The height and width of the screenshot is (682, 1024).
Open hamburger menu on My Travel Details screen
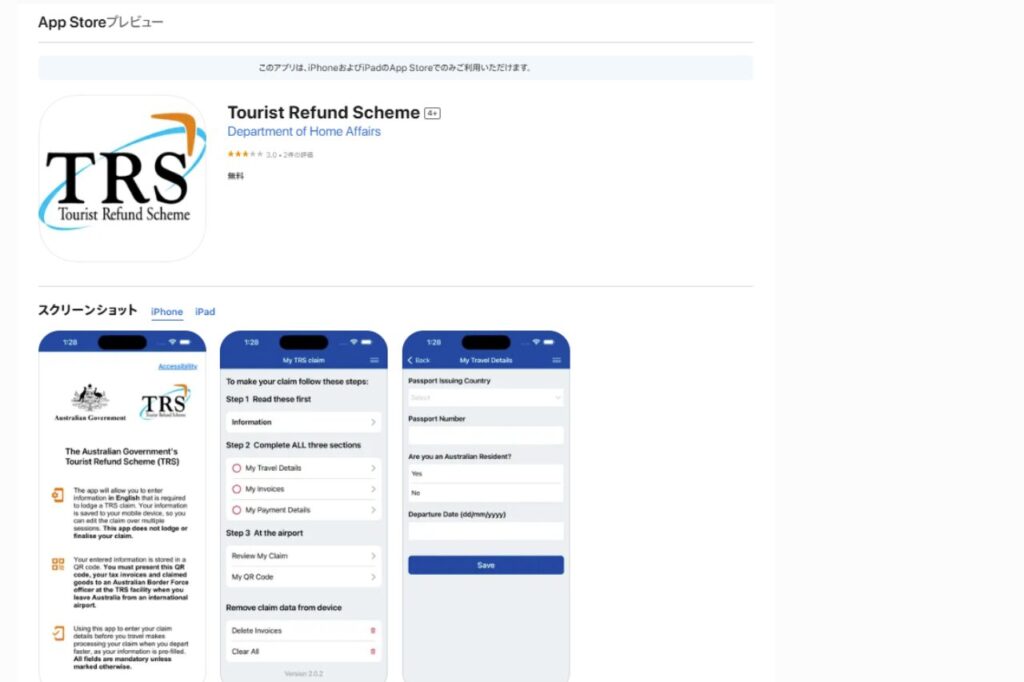pos(556,360)
